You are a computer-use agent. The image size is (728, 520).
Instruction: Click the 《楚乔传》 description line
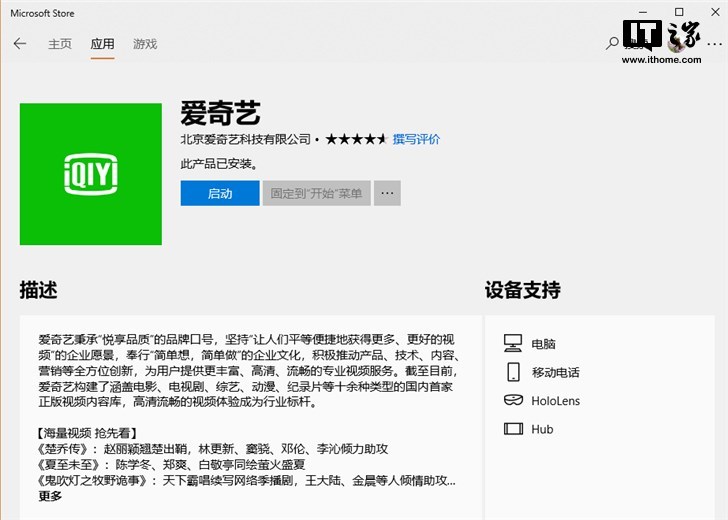212,449
